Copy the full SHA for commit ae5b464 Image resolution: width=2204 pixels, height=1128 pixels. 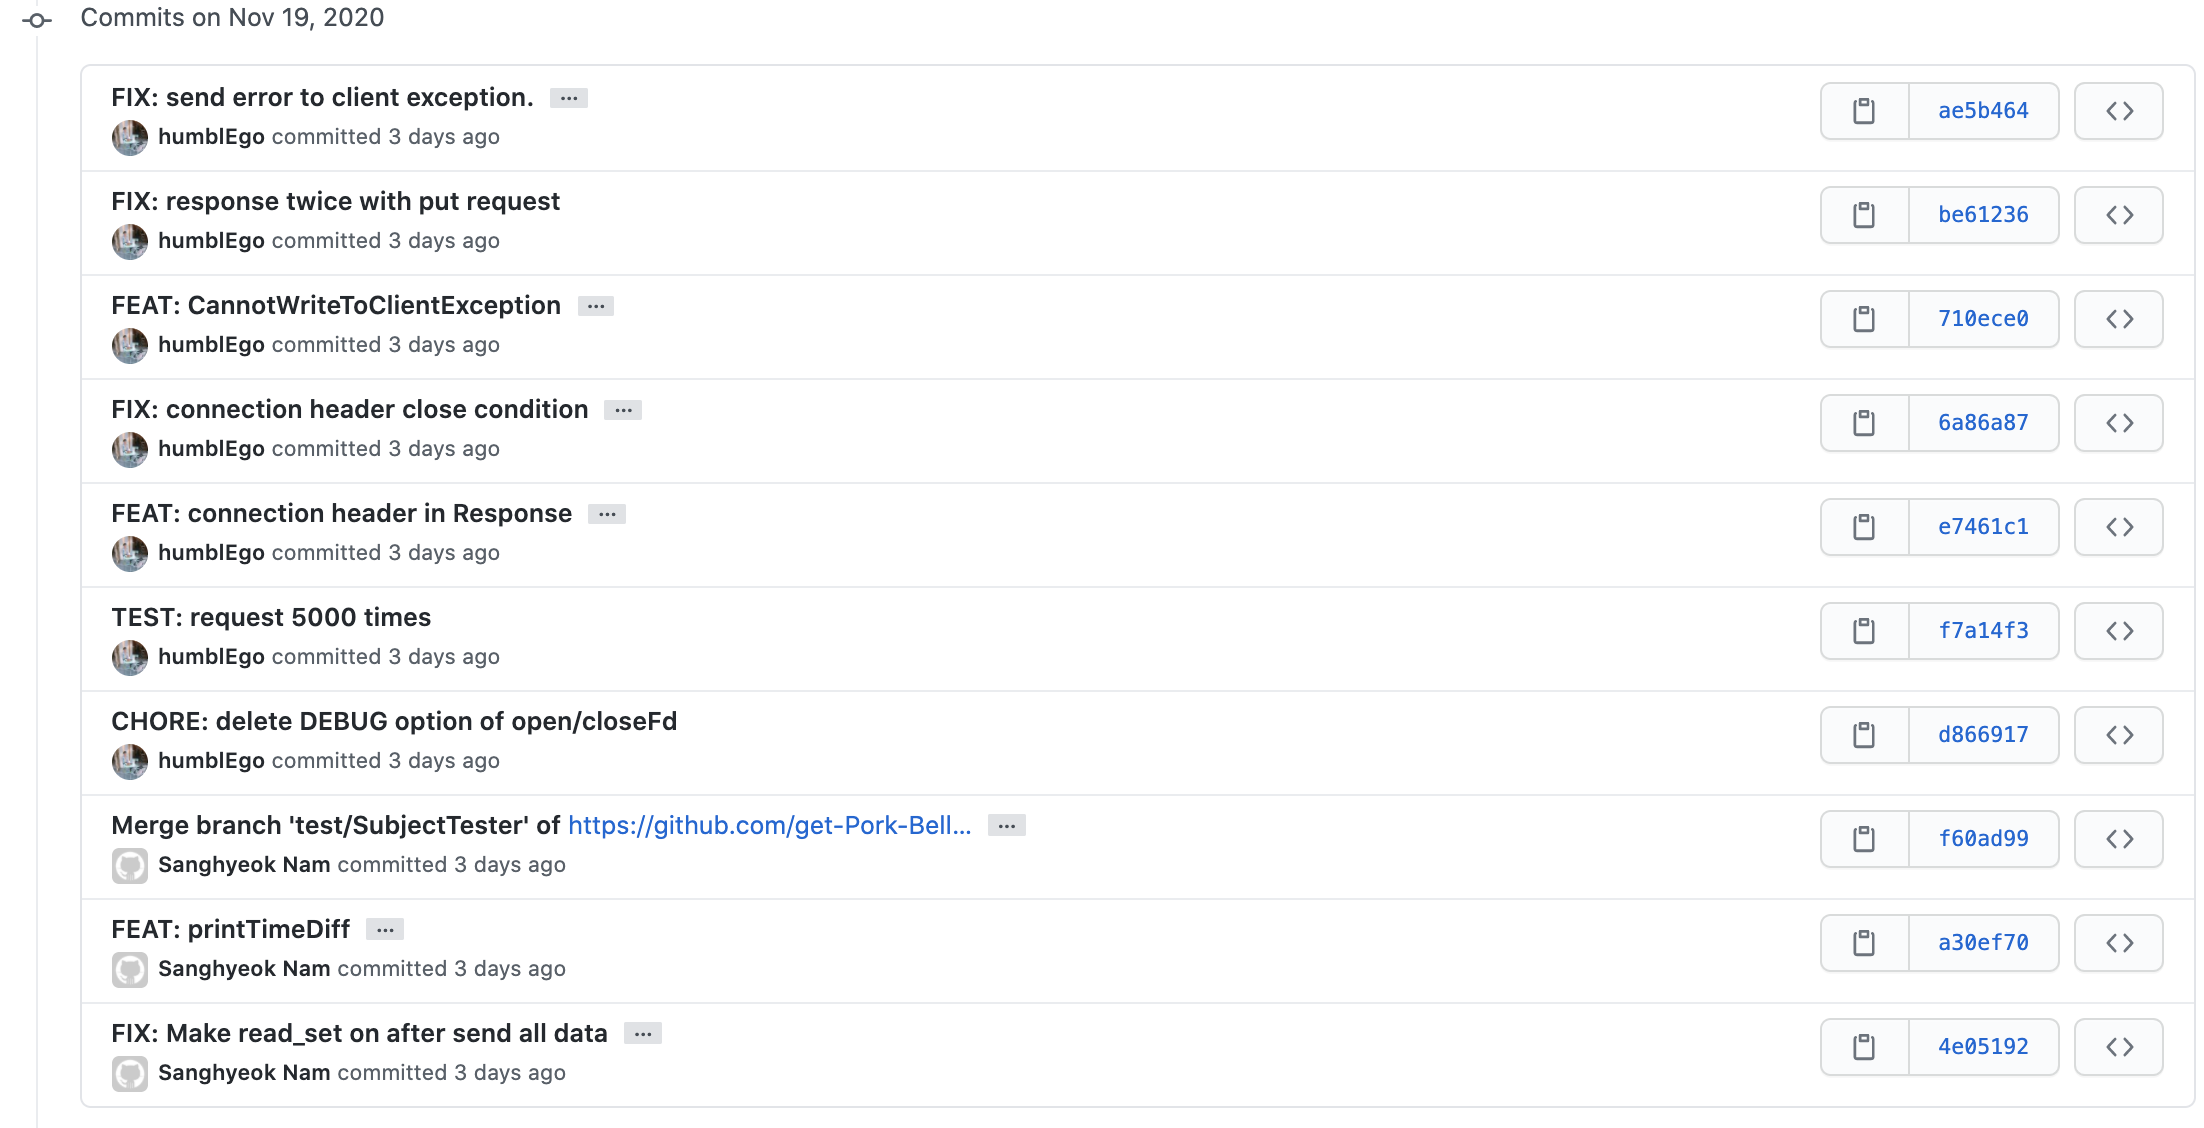(x=1864, y=111)
